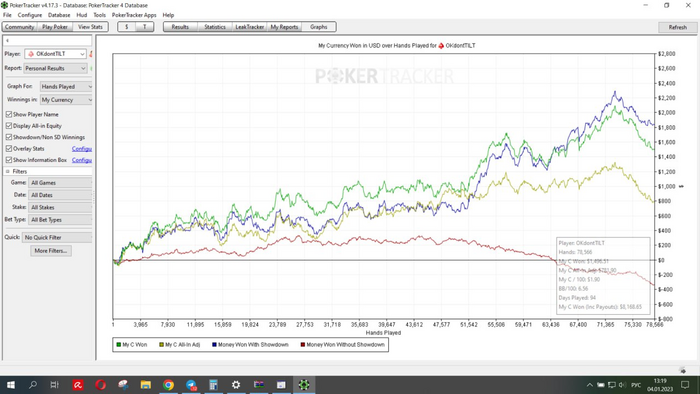Image resolution: width=700 pixels, height=394 pixels.
Task: Click Configure link beside Show Information Box
Action: coord(82,160)
